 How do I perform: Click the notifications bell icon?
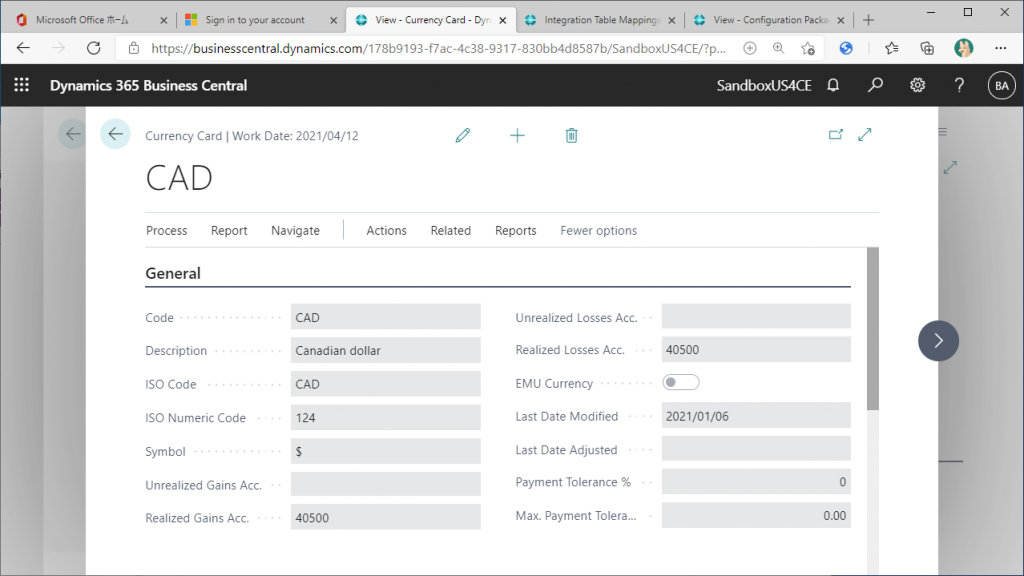pyautogui.click(x=833, y=85)
